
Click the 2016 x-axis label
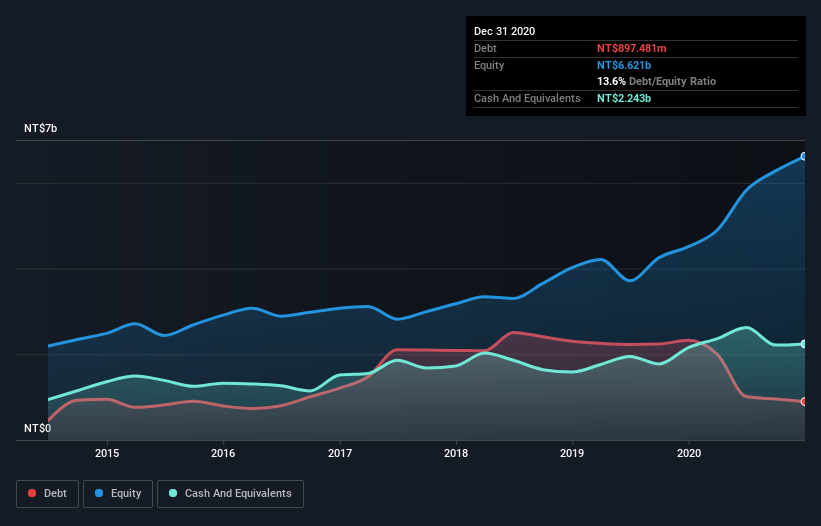pyautogui.click(x=223, y=453)
